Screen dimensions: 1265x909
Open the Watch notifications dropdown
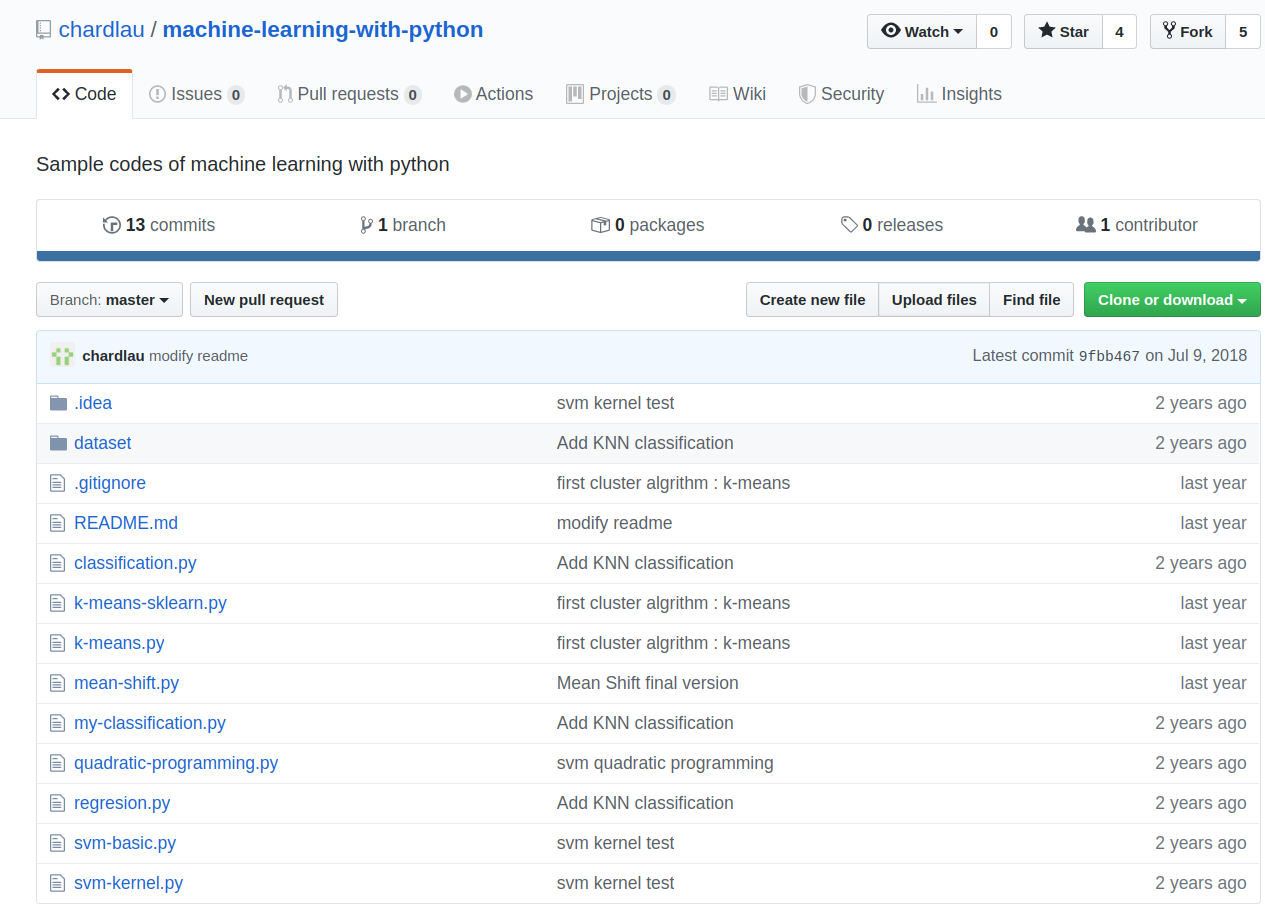click(x=921, y=31)
